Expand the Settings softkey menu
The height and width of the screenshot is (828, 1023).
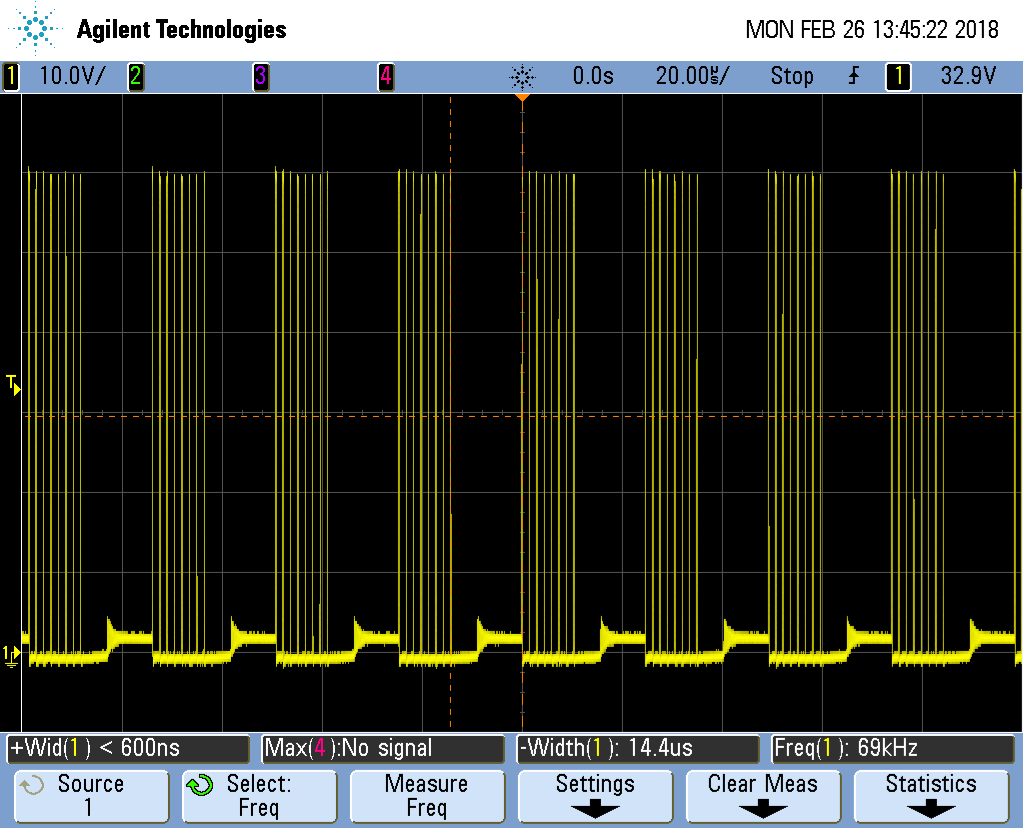click(x=595, y=796)
